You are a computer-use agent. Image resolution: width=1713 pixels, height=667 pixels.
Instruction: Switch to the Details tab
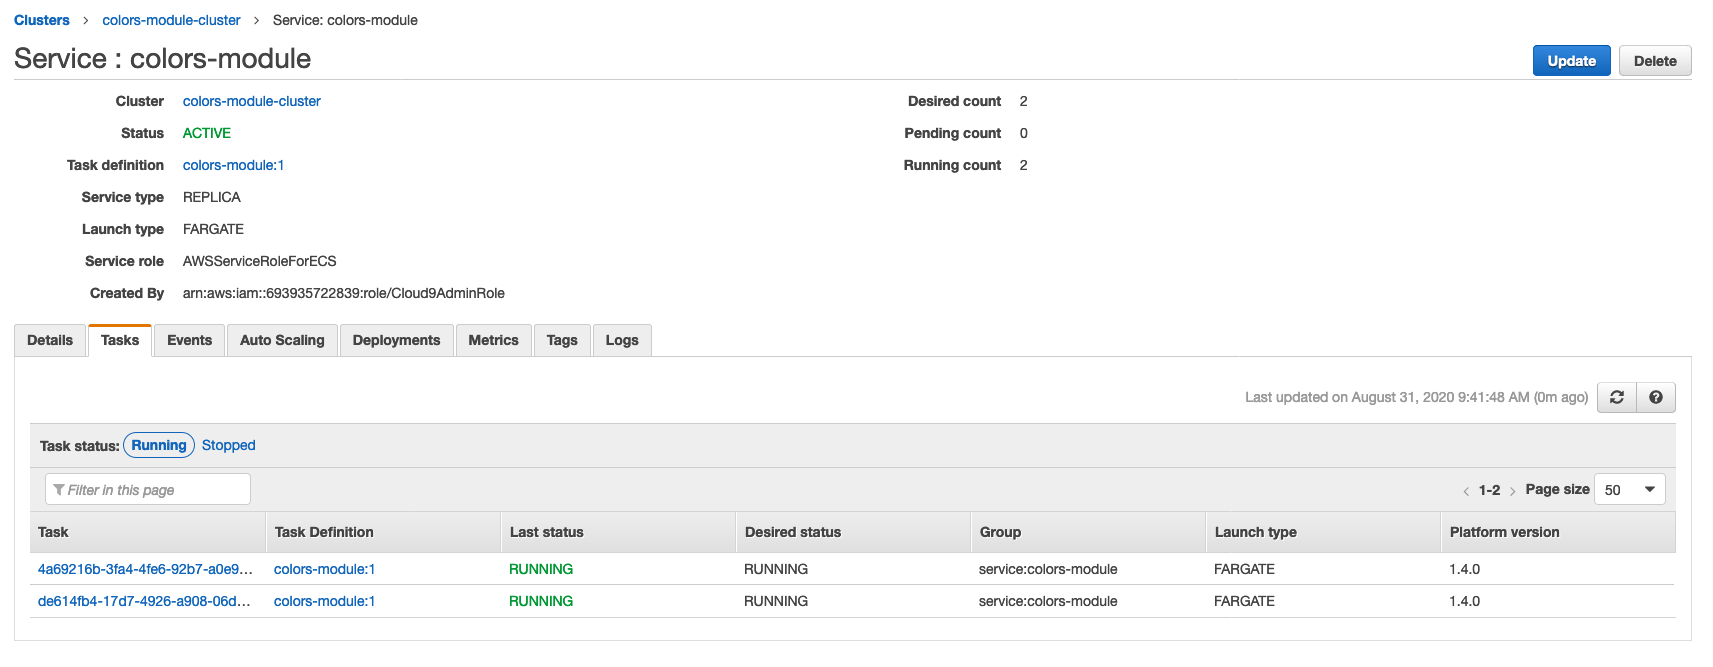[x=50, y=340]
